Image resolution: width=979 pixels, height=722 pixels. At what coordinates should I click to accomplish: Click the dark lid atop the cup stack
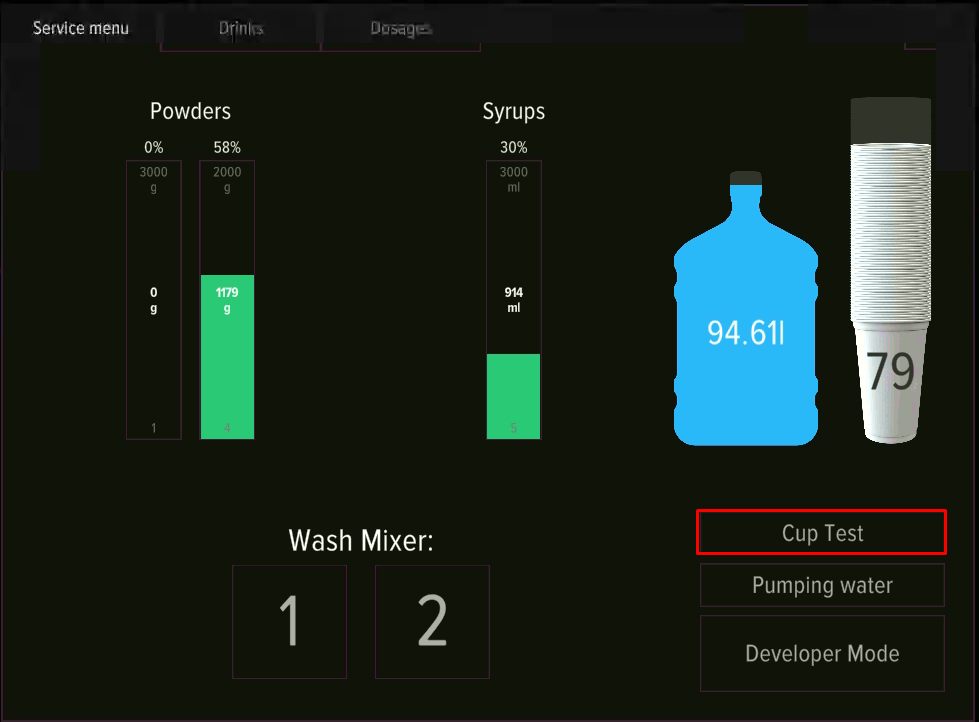890,120
